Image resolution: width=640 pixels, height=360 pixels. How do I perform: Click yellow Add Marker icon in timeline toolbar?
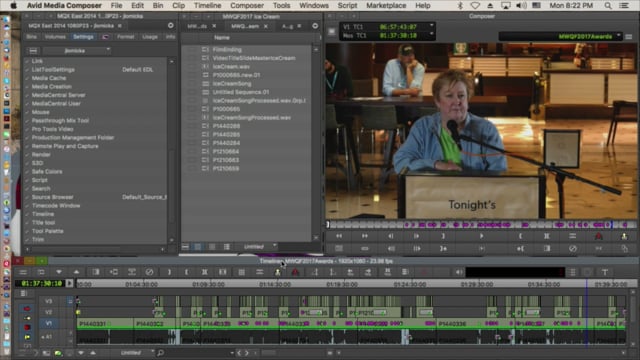pyautogui.click(x=278, y=272)
